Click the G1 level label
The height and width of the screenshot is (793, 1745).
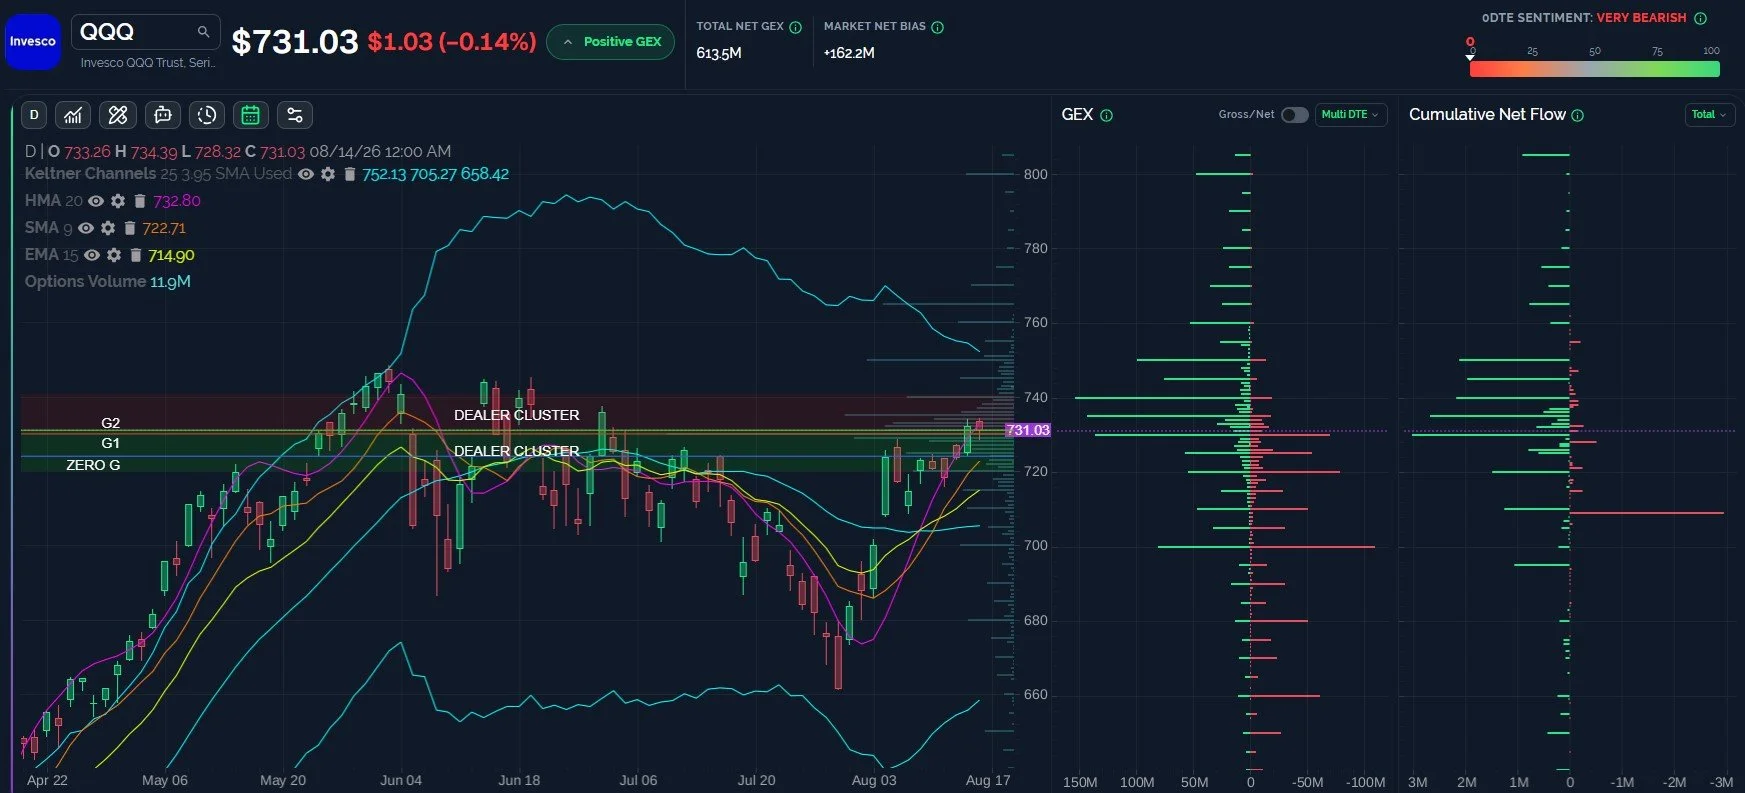pyautogui.click(x=110, y=443)
